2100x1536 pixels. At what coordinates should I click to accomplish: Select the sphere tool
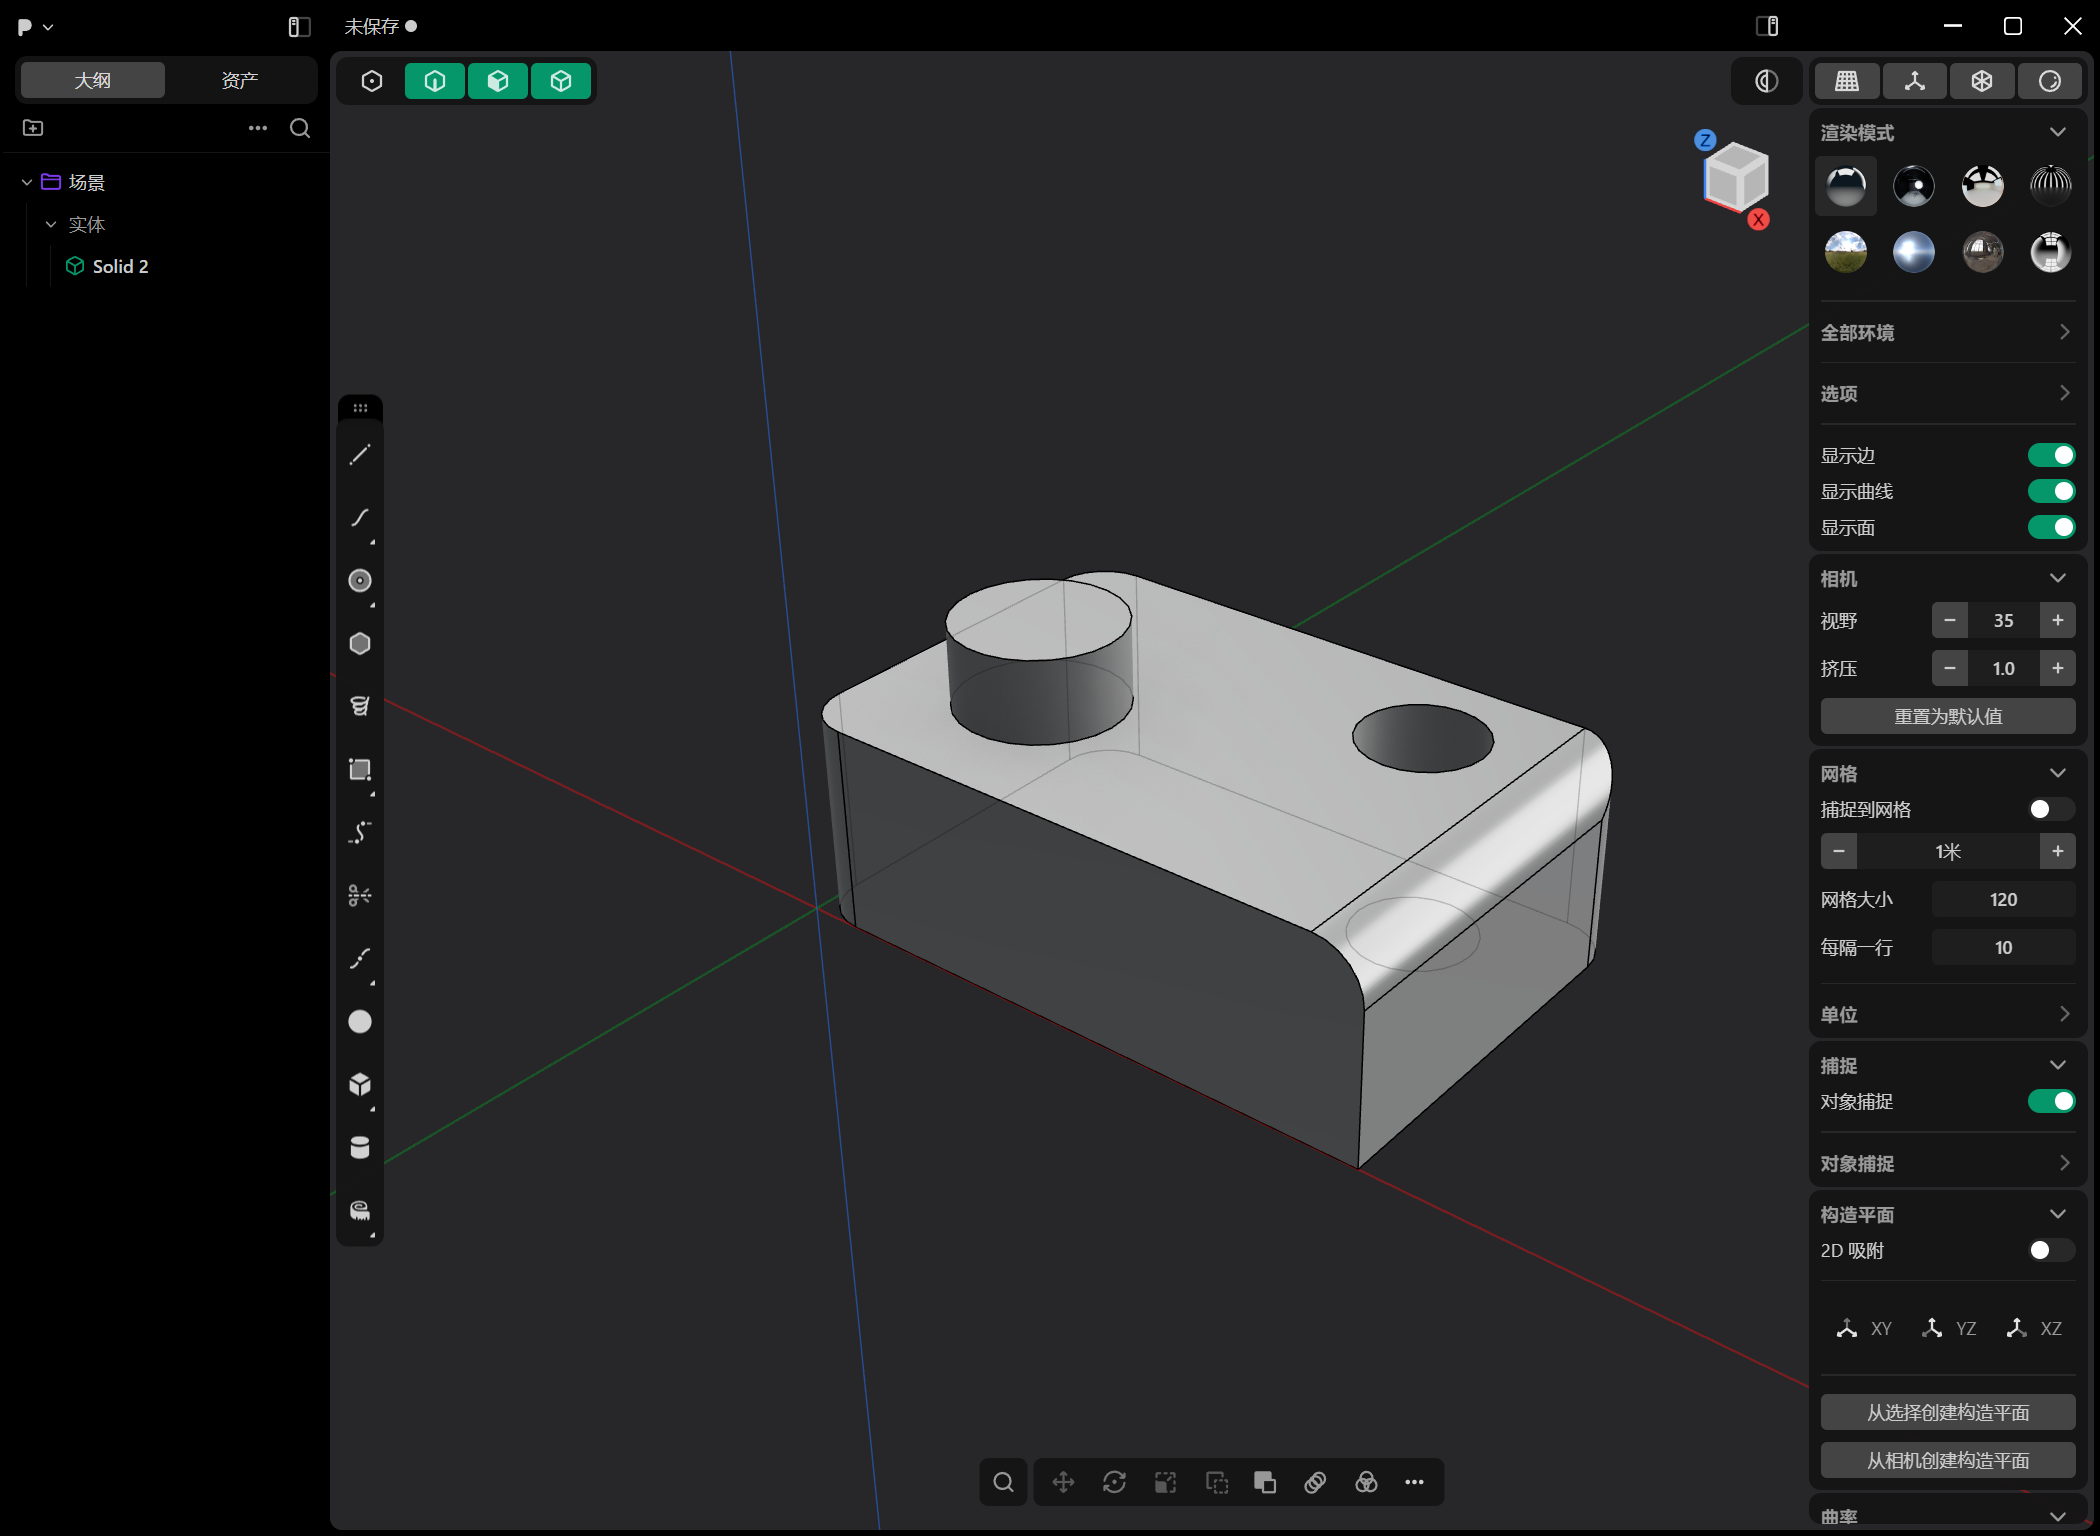pos(360,1022)
